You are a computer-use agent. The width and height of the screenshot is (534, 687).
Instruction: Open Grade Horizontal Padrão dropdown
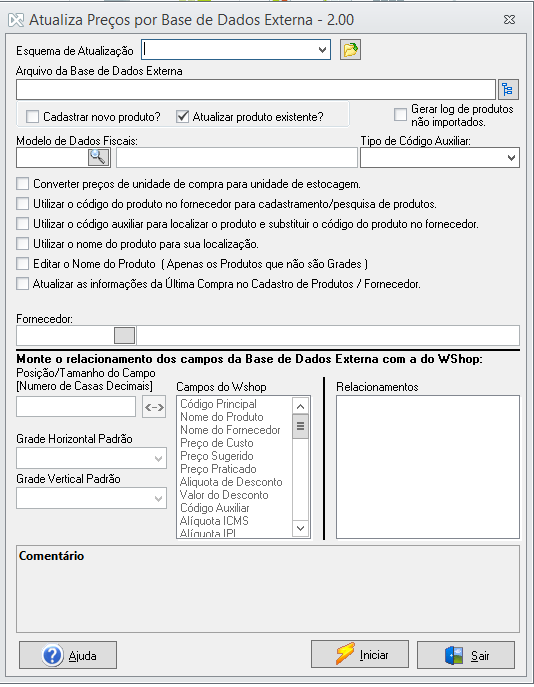tap(159, 459)
